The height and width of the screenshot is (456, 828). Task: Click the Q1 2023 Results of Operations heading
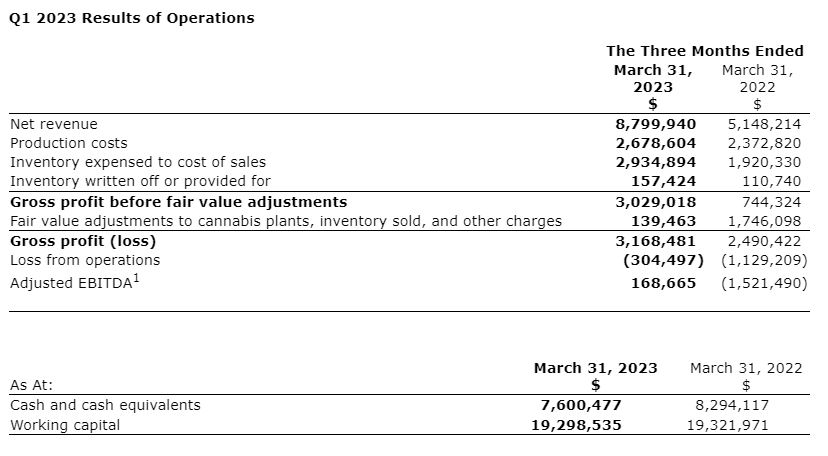point(130,18)
